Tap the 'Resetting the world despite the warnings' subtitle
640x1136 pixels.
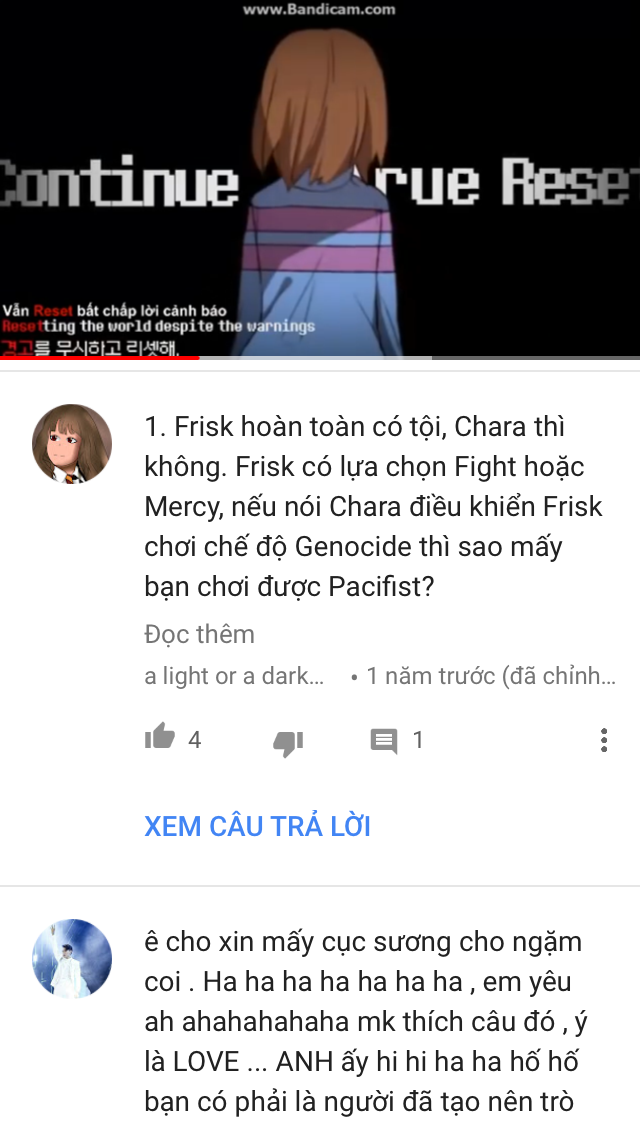158,327
